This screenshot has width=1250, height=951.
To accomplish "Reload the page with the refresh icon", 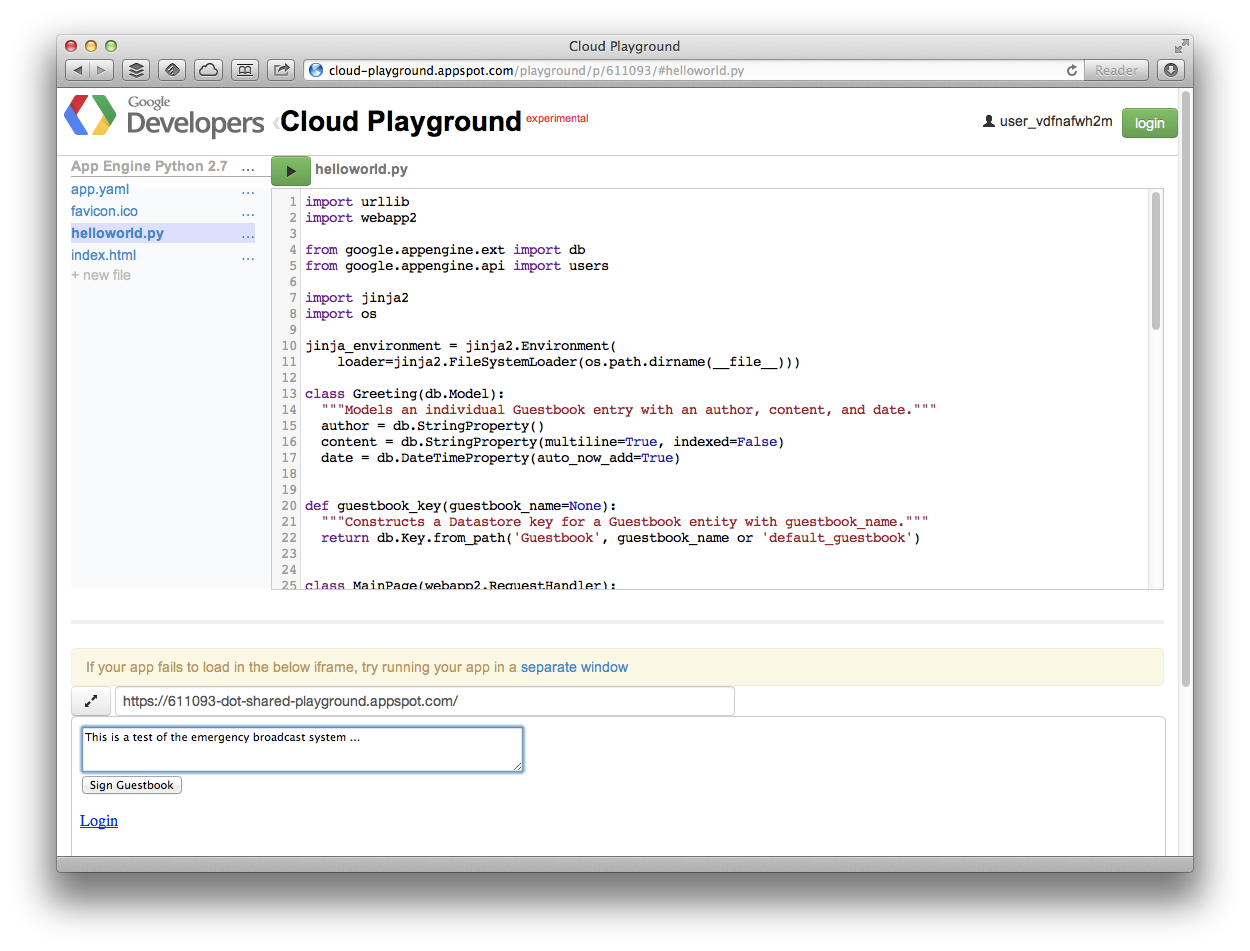I will 1072,71.
